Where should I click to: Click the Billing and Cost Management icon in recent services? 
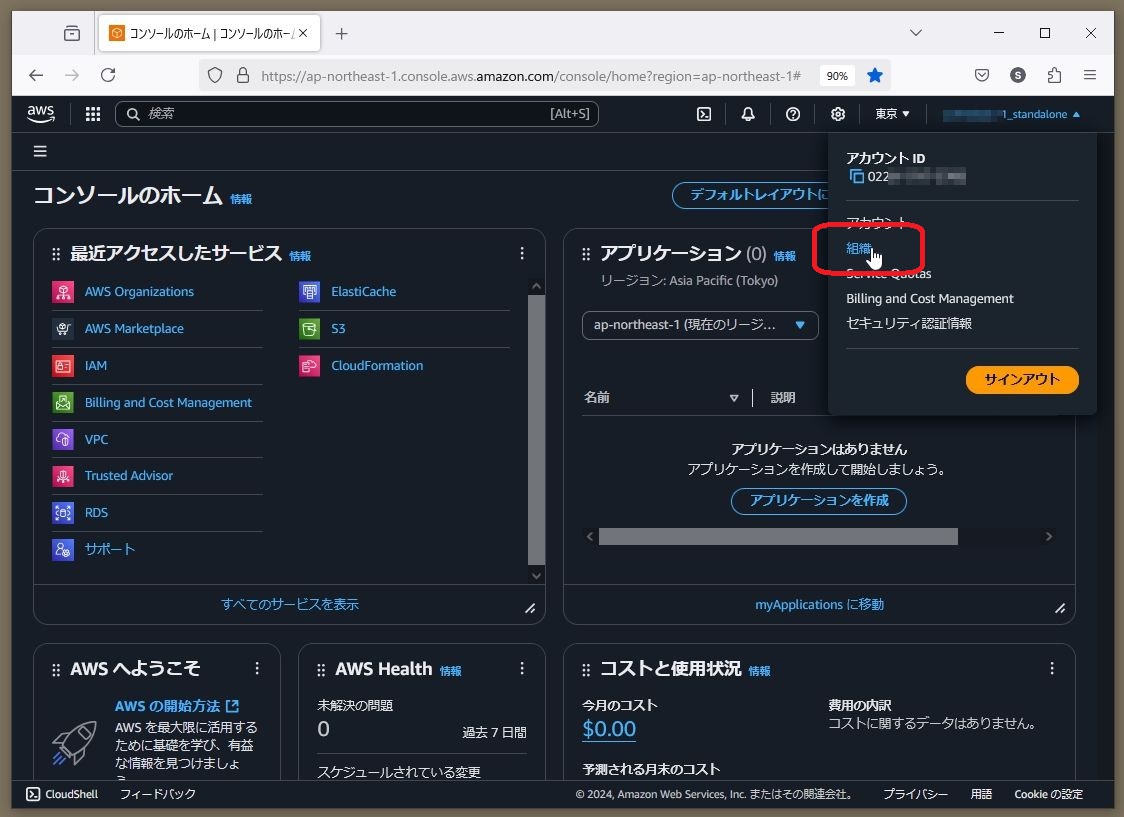click(63, 402)
